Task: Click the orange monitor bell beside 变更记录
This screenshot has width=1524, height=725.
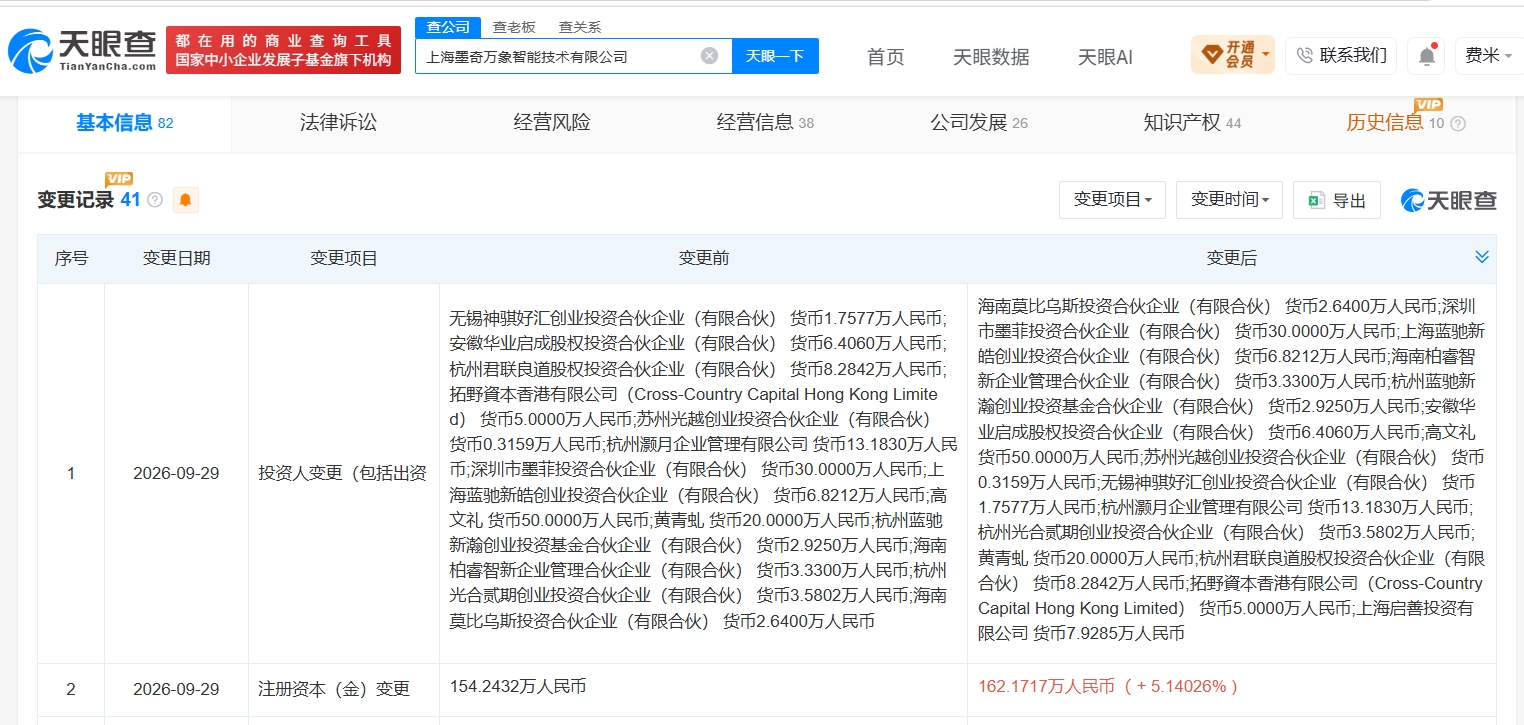Action: 185,200
